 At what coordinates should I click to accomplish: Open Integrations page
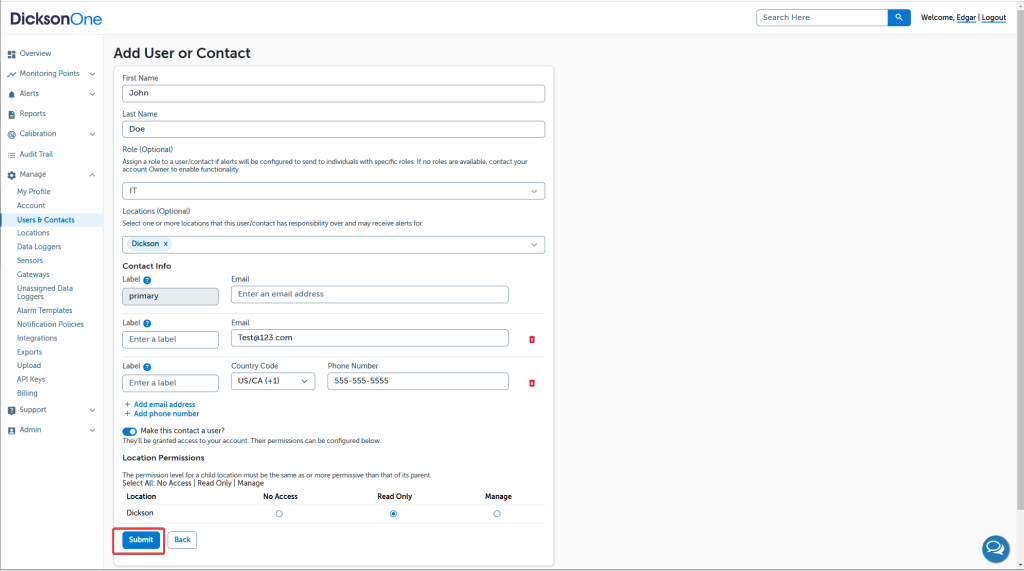(x=37, y=338)
